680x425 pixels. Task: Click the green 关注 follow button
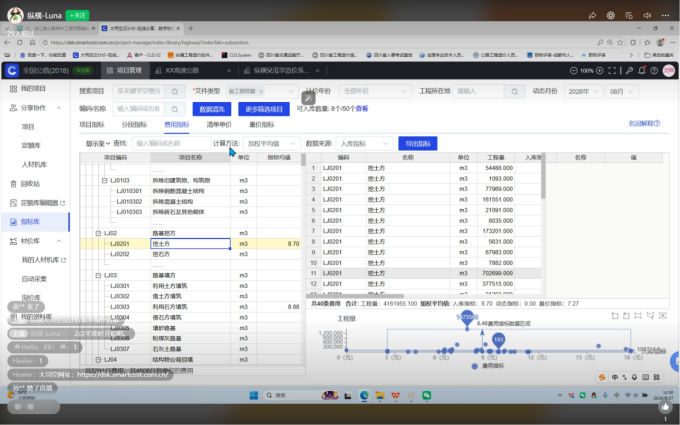click(x=77, y=15)
